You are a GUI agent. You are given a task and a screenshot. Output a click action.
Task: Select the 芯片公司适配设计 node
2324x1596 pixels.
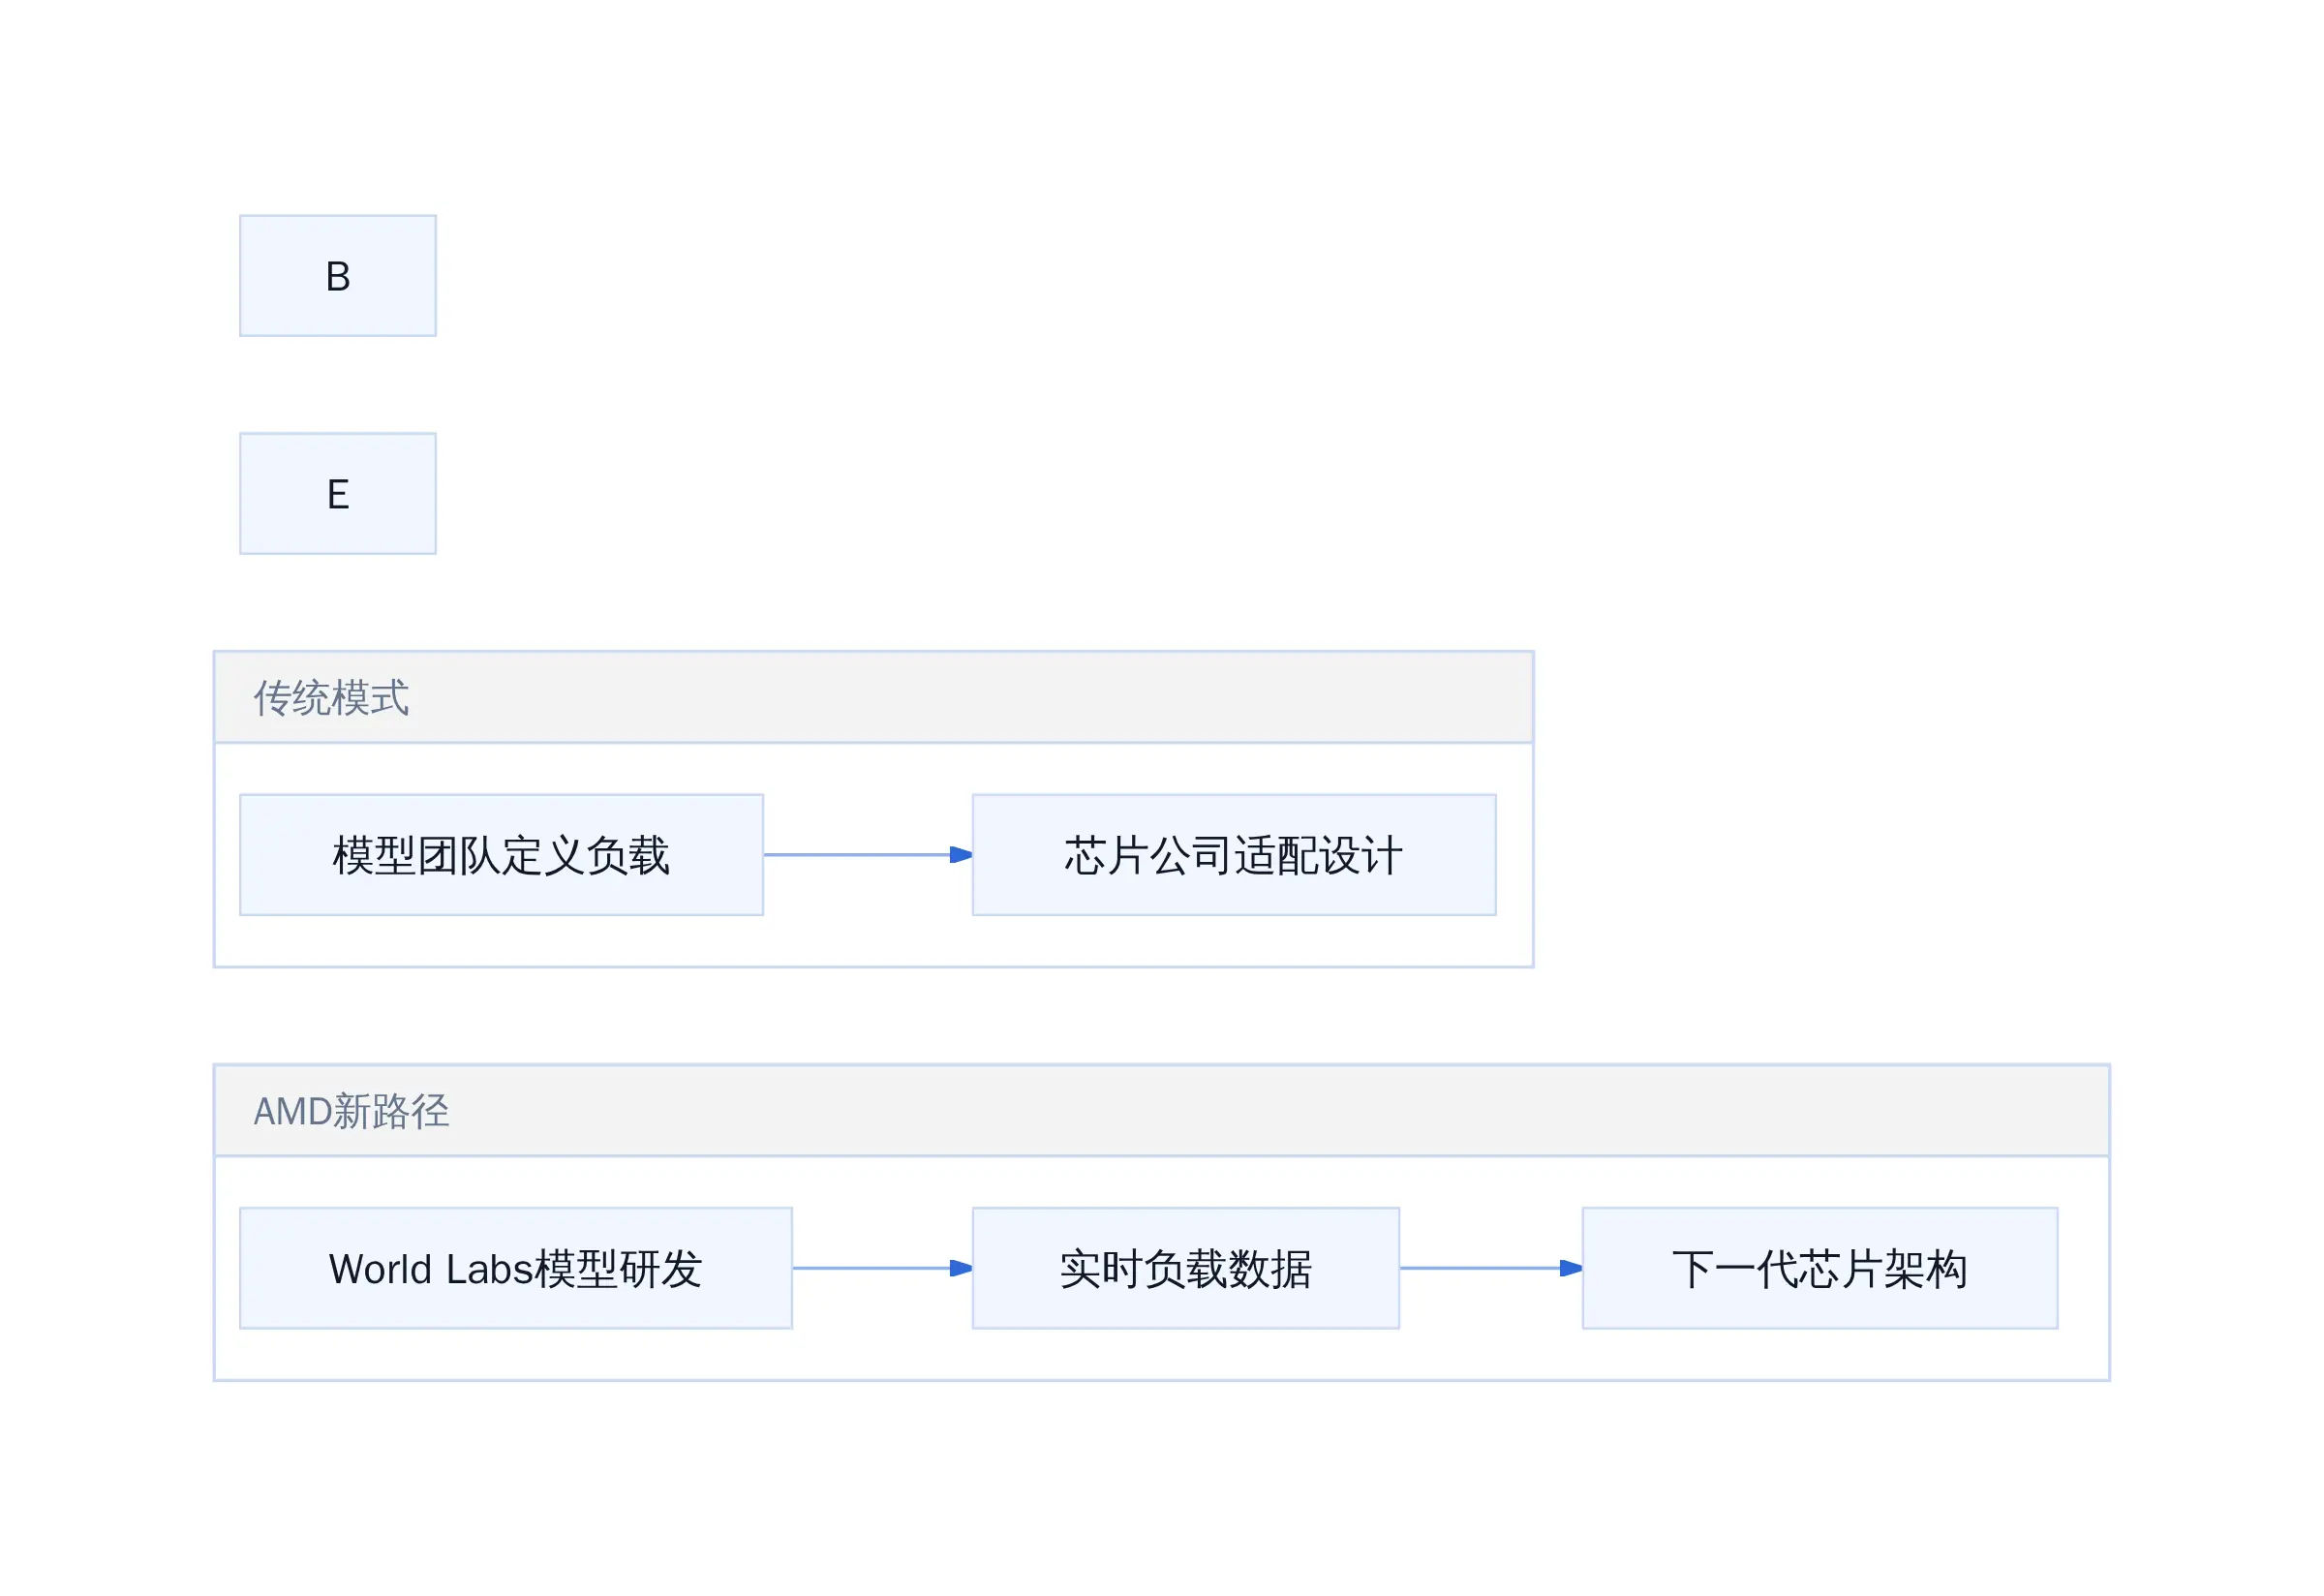tap(1235, 856)
